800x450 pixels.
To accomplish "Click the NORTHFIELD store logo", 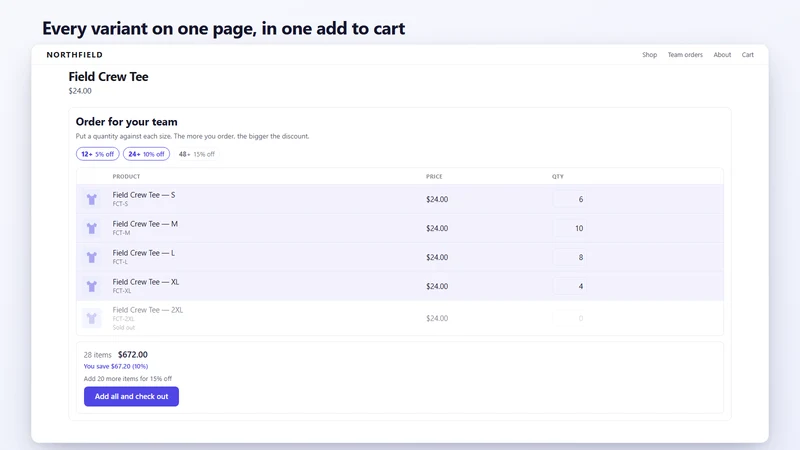I will [x=74, y=55].
